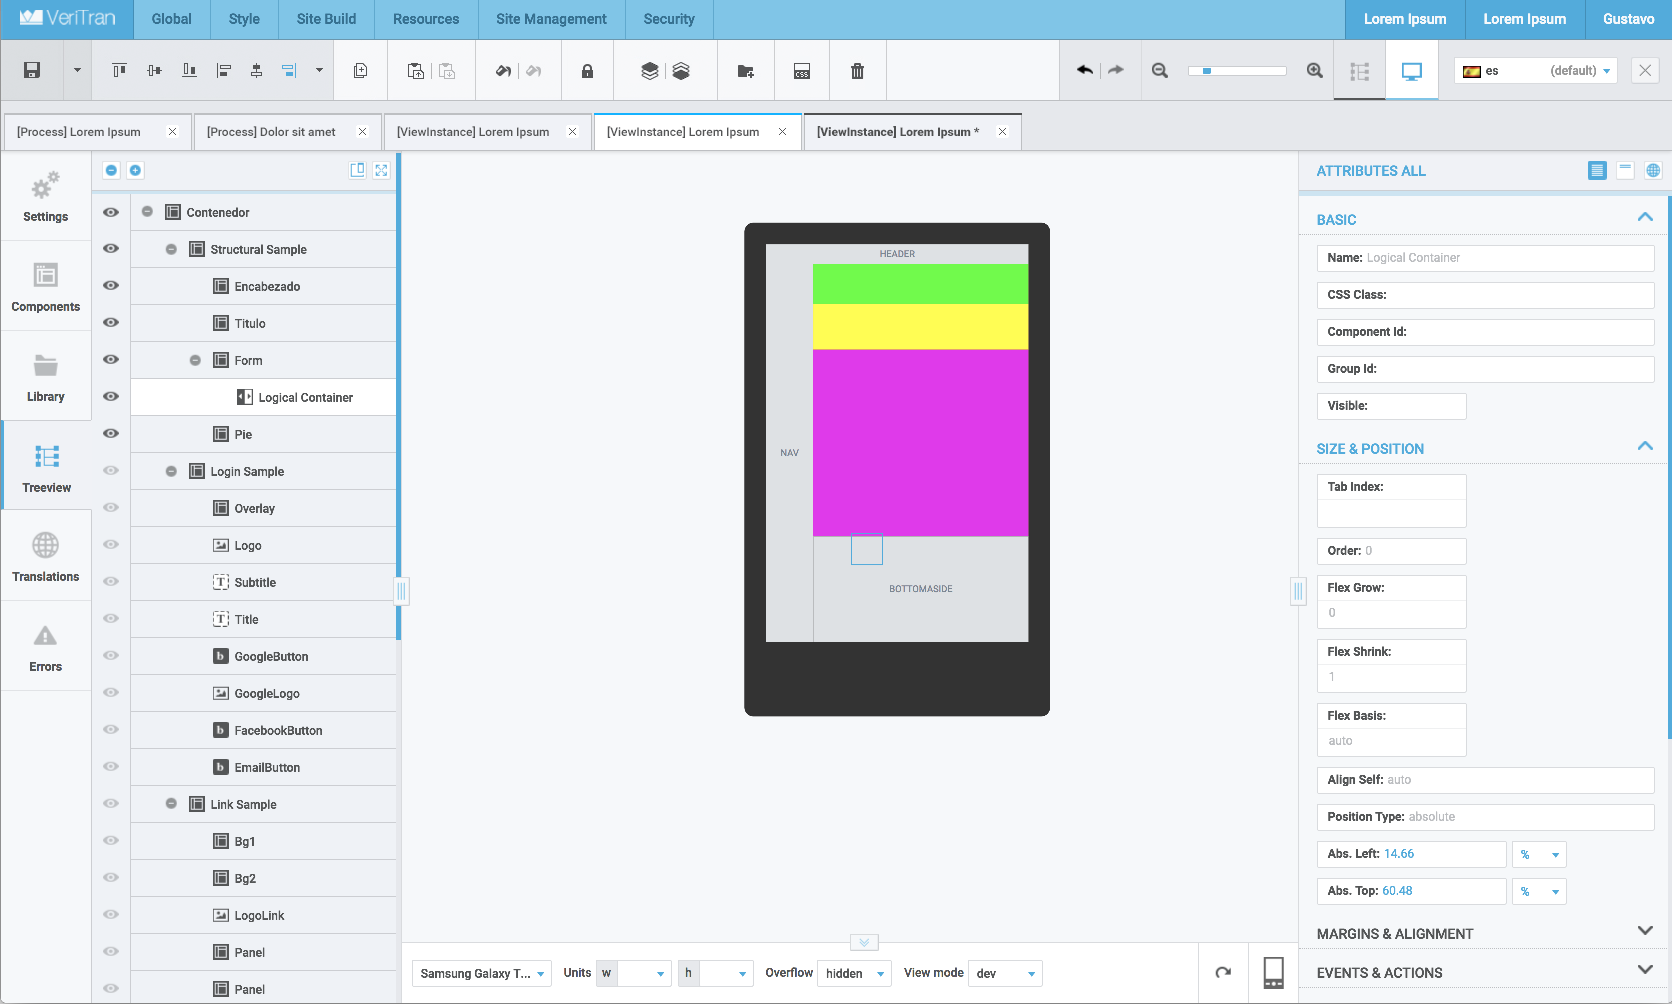Click the CSS Class input field
The width and height of the screenshot is (1672, 1004).
coord(1485,295)
